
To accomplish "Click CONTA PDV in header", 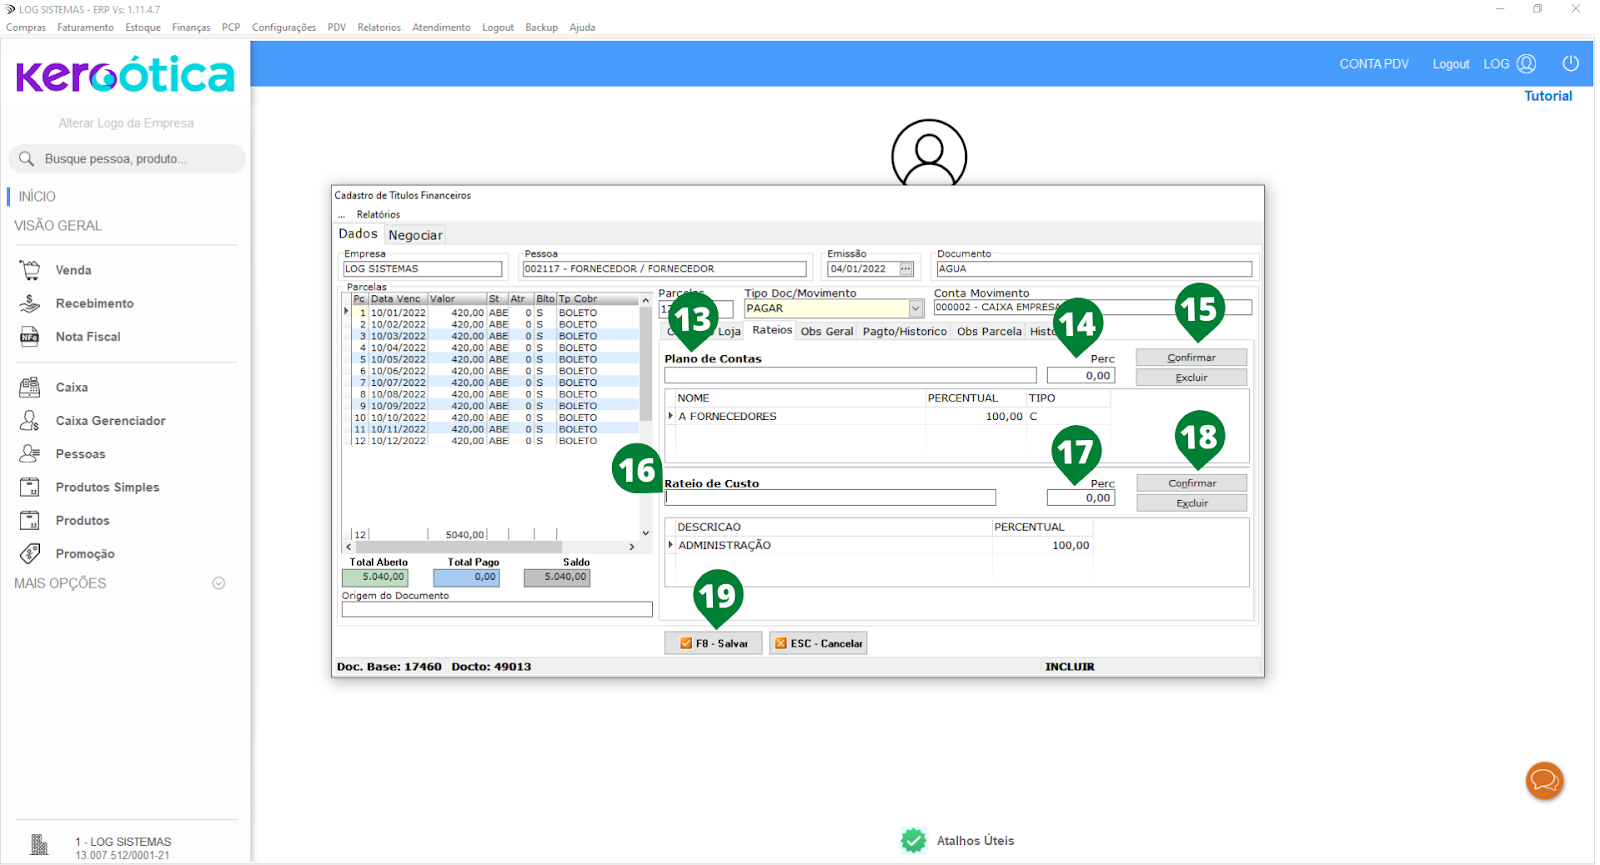I will pyautogui.click(x=1374, y=64).
